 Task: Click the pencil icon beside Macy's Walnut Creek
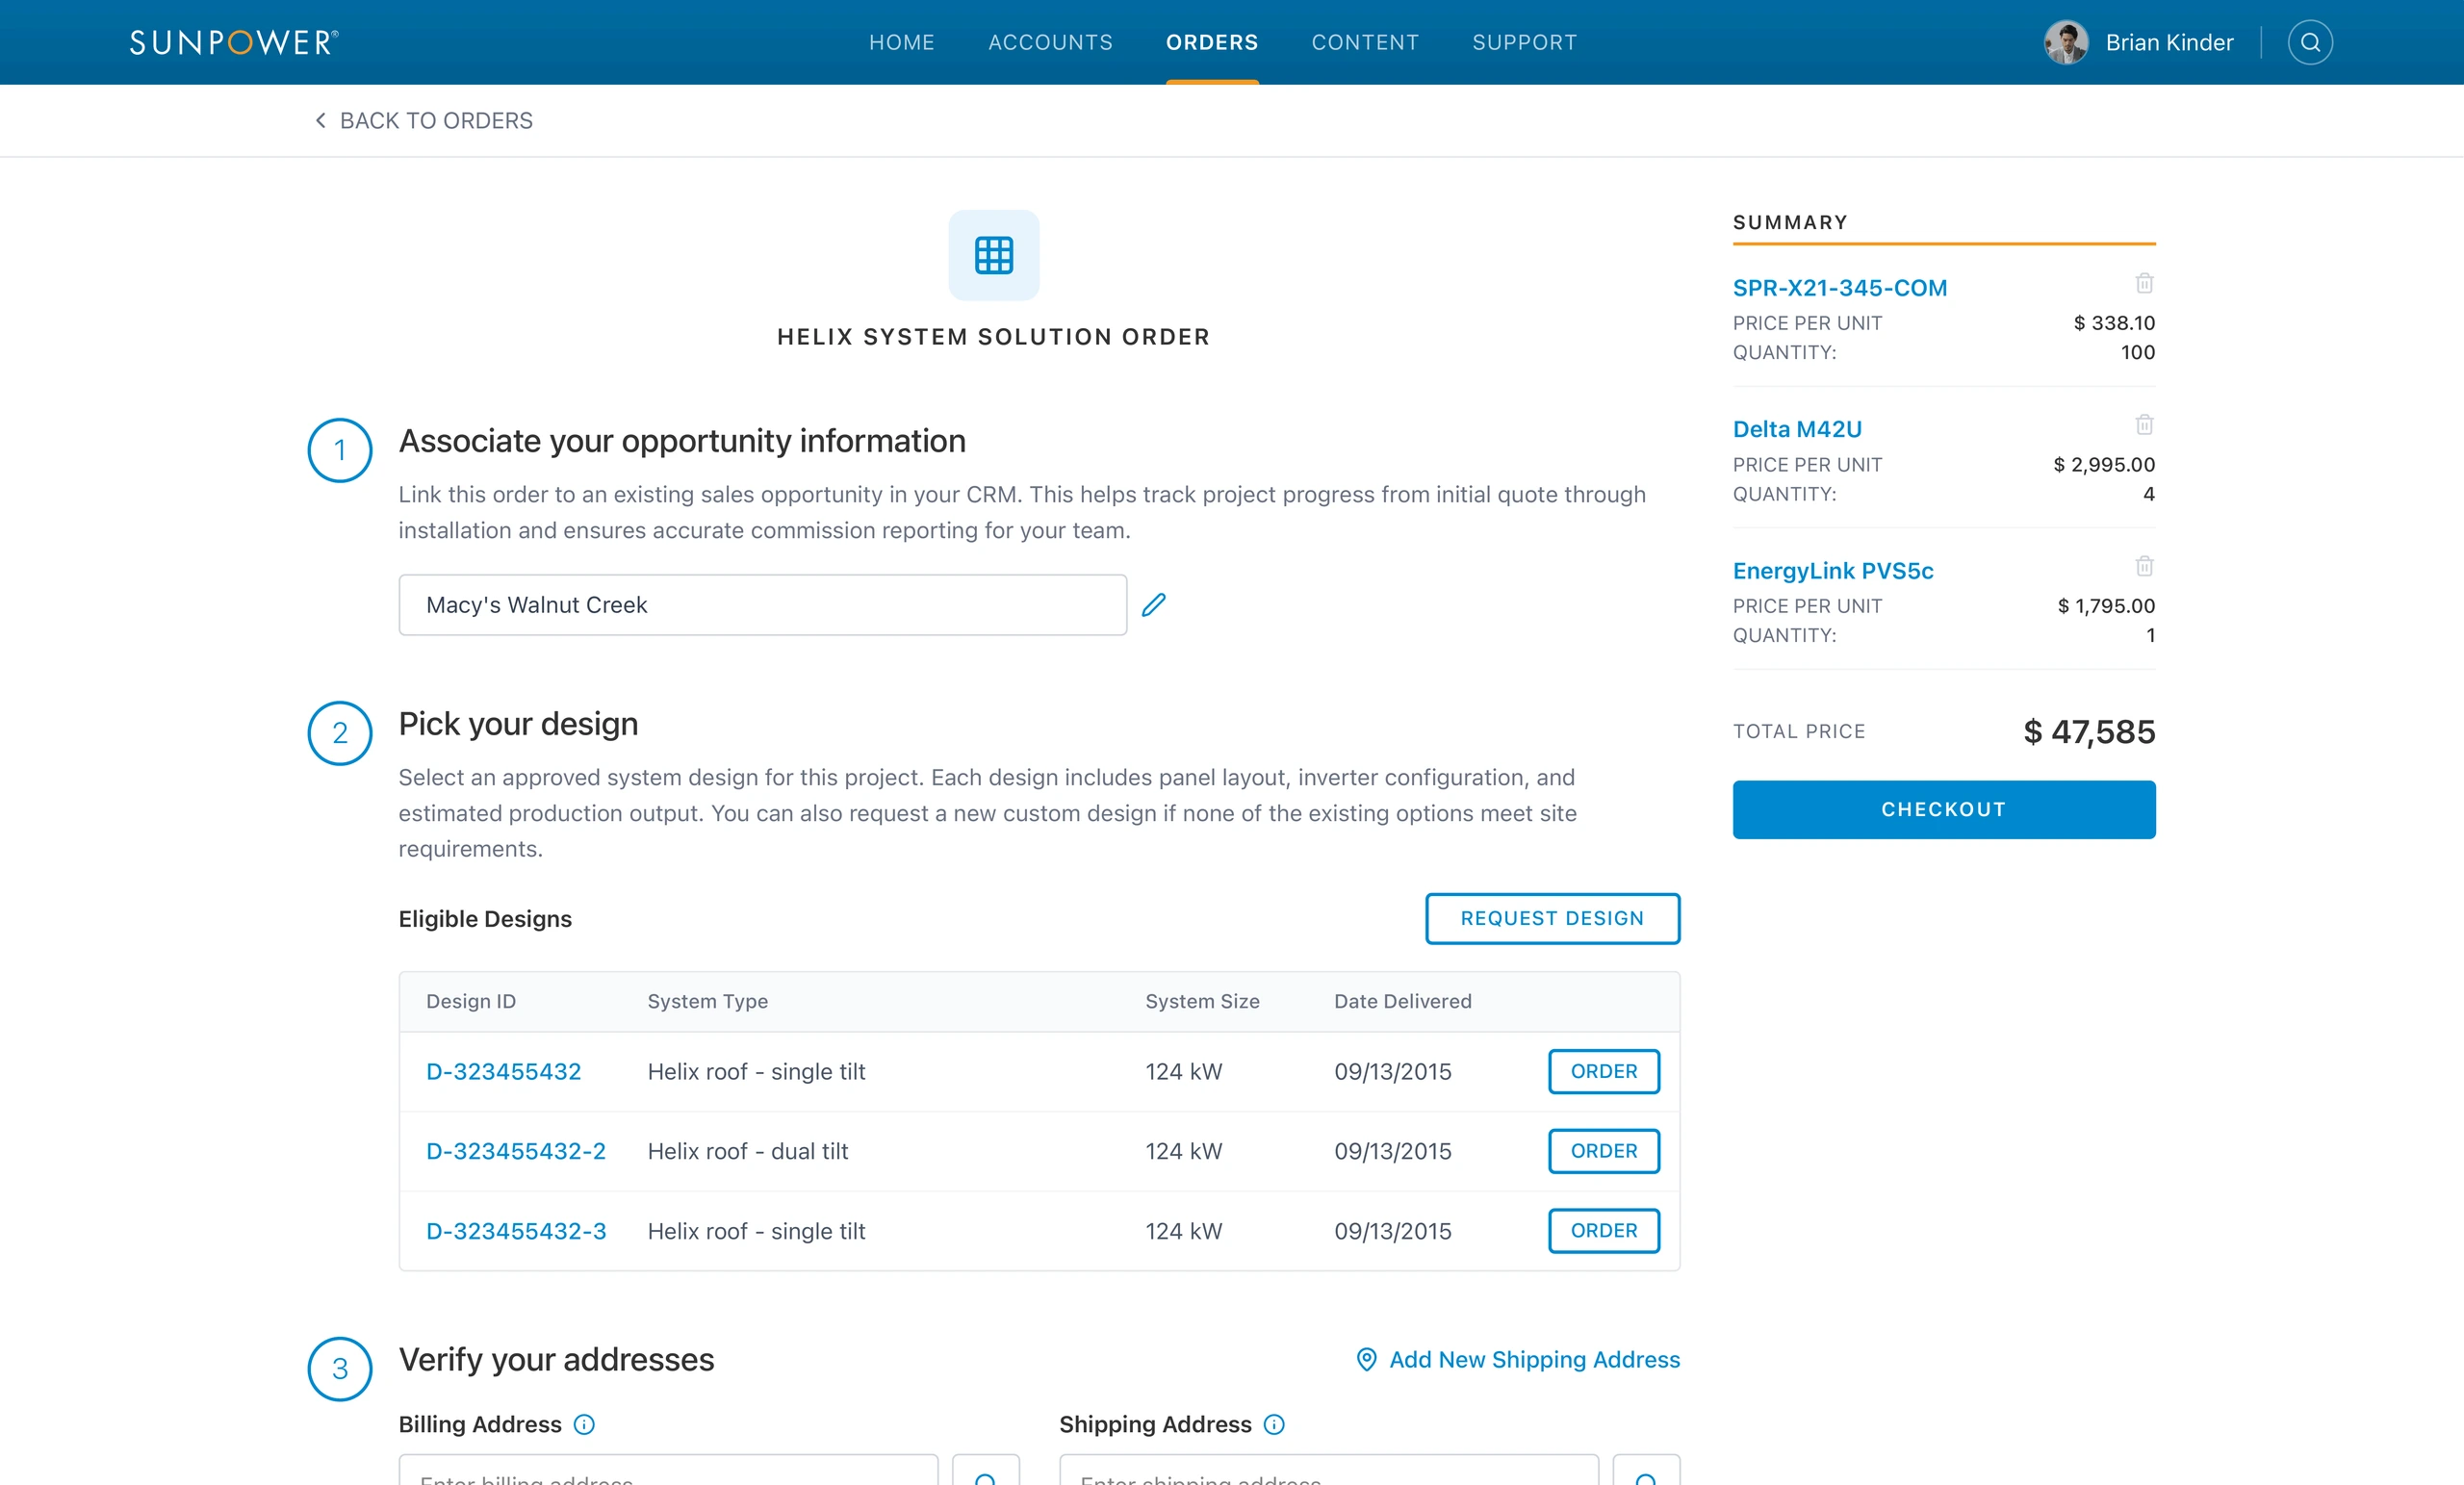[1154, 605]
